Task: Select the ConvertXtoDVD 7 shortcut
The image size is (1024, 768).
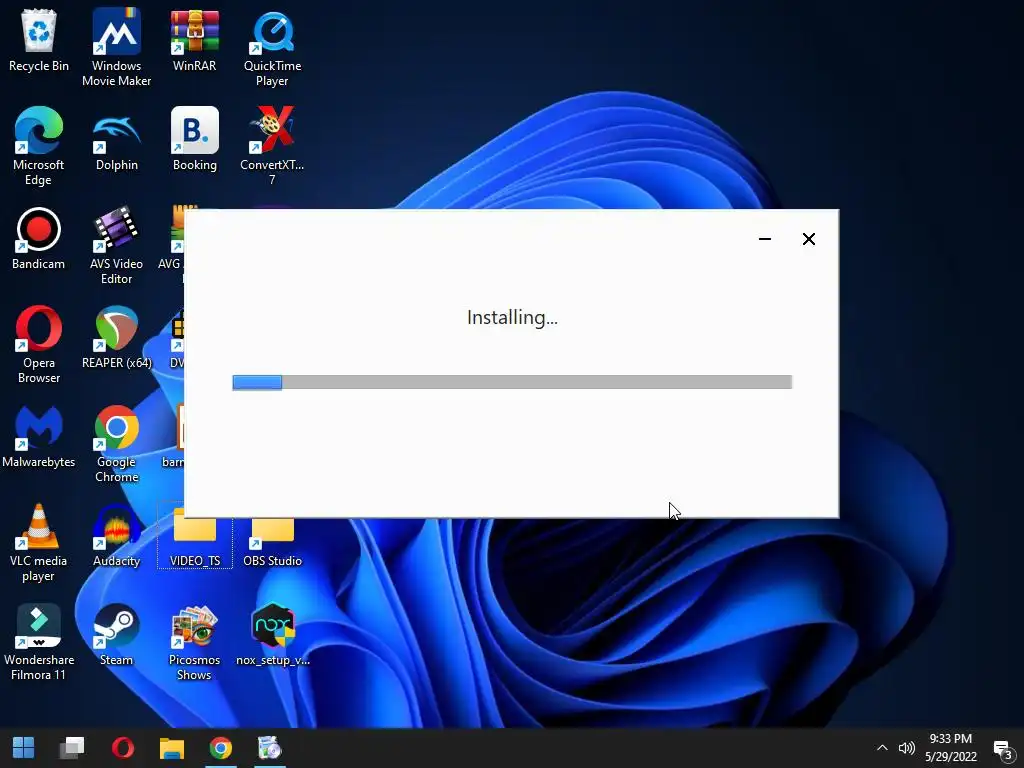Action: (x=272, y=146)
